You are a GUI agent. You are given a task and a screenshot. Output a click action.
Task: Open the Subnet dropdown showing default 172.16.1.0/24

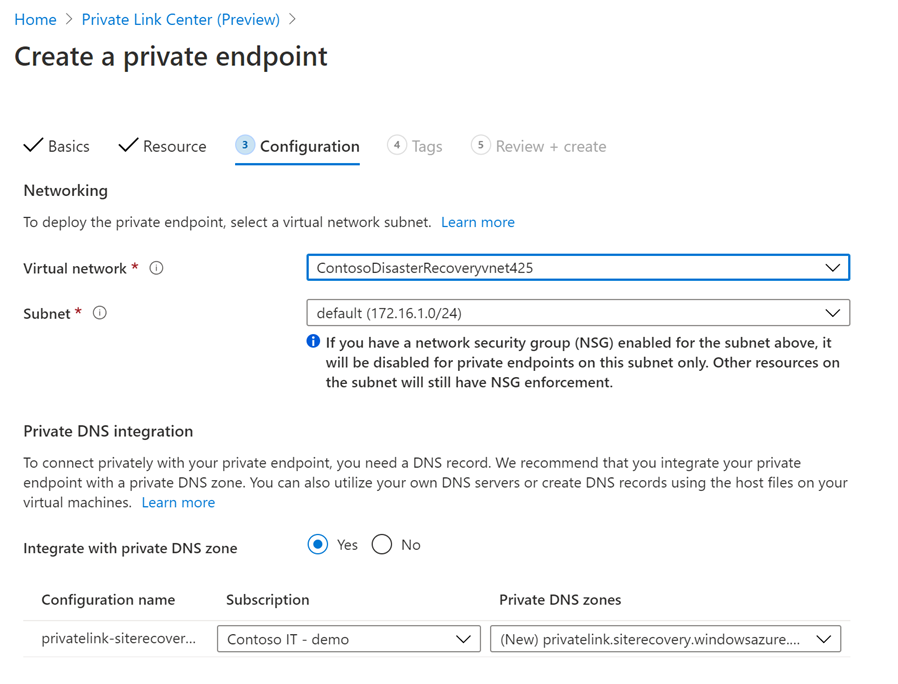click(x=832, y=312)
